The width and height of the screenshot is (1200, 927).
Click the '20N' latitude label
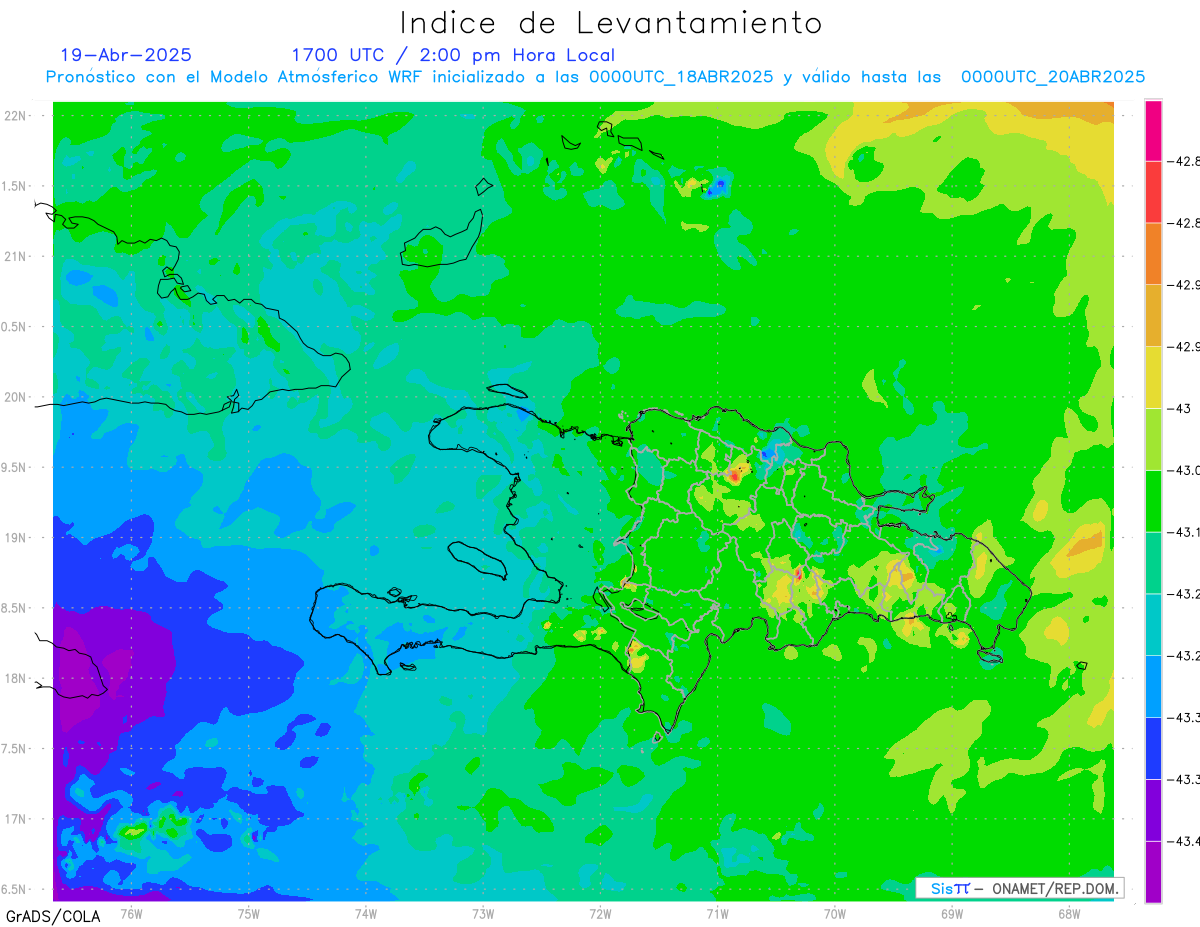point(17,397)
